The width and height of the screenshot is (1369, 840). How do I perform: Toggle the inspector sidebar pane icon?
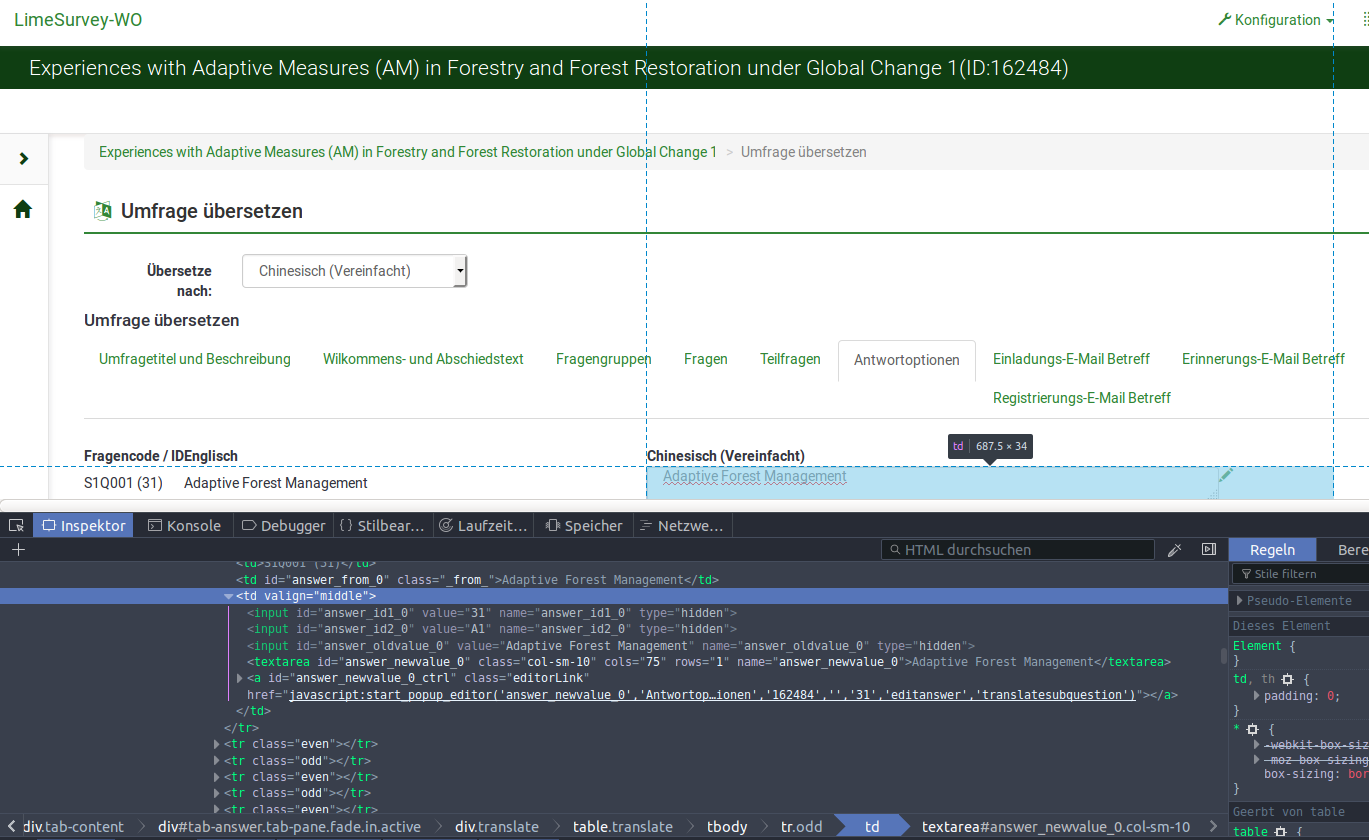coord(1208,549)
